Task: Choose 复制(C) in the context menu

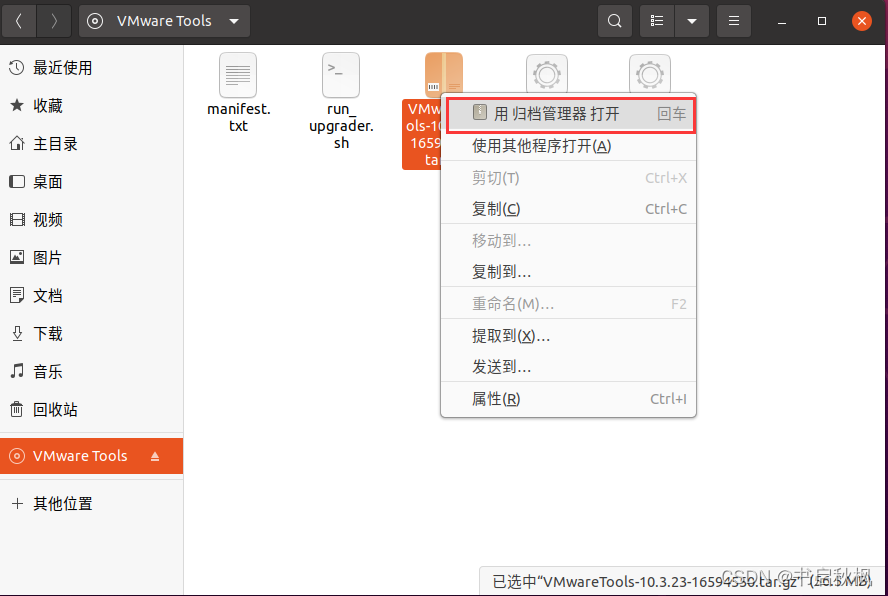Action: pyautogui.click(x=568, y=209)
